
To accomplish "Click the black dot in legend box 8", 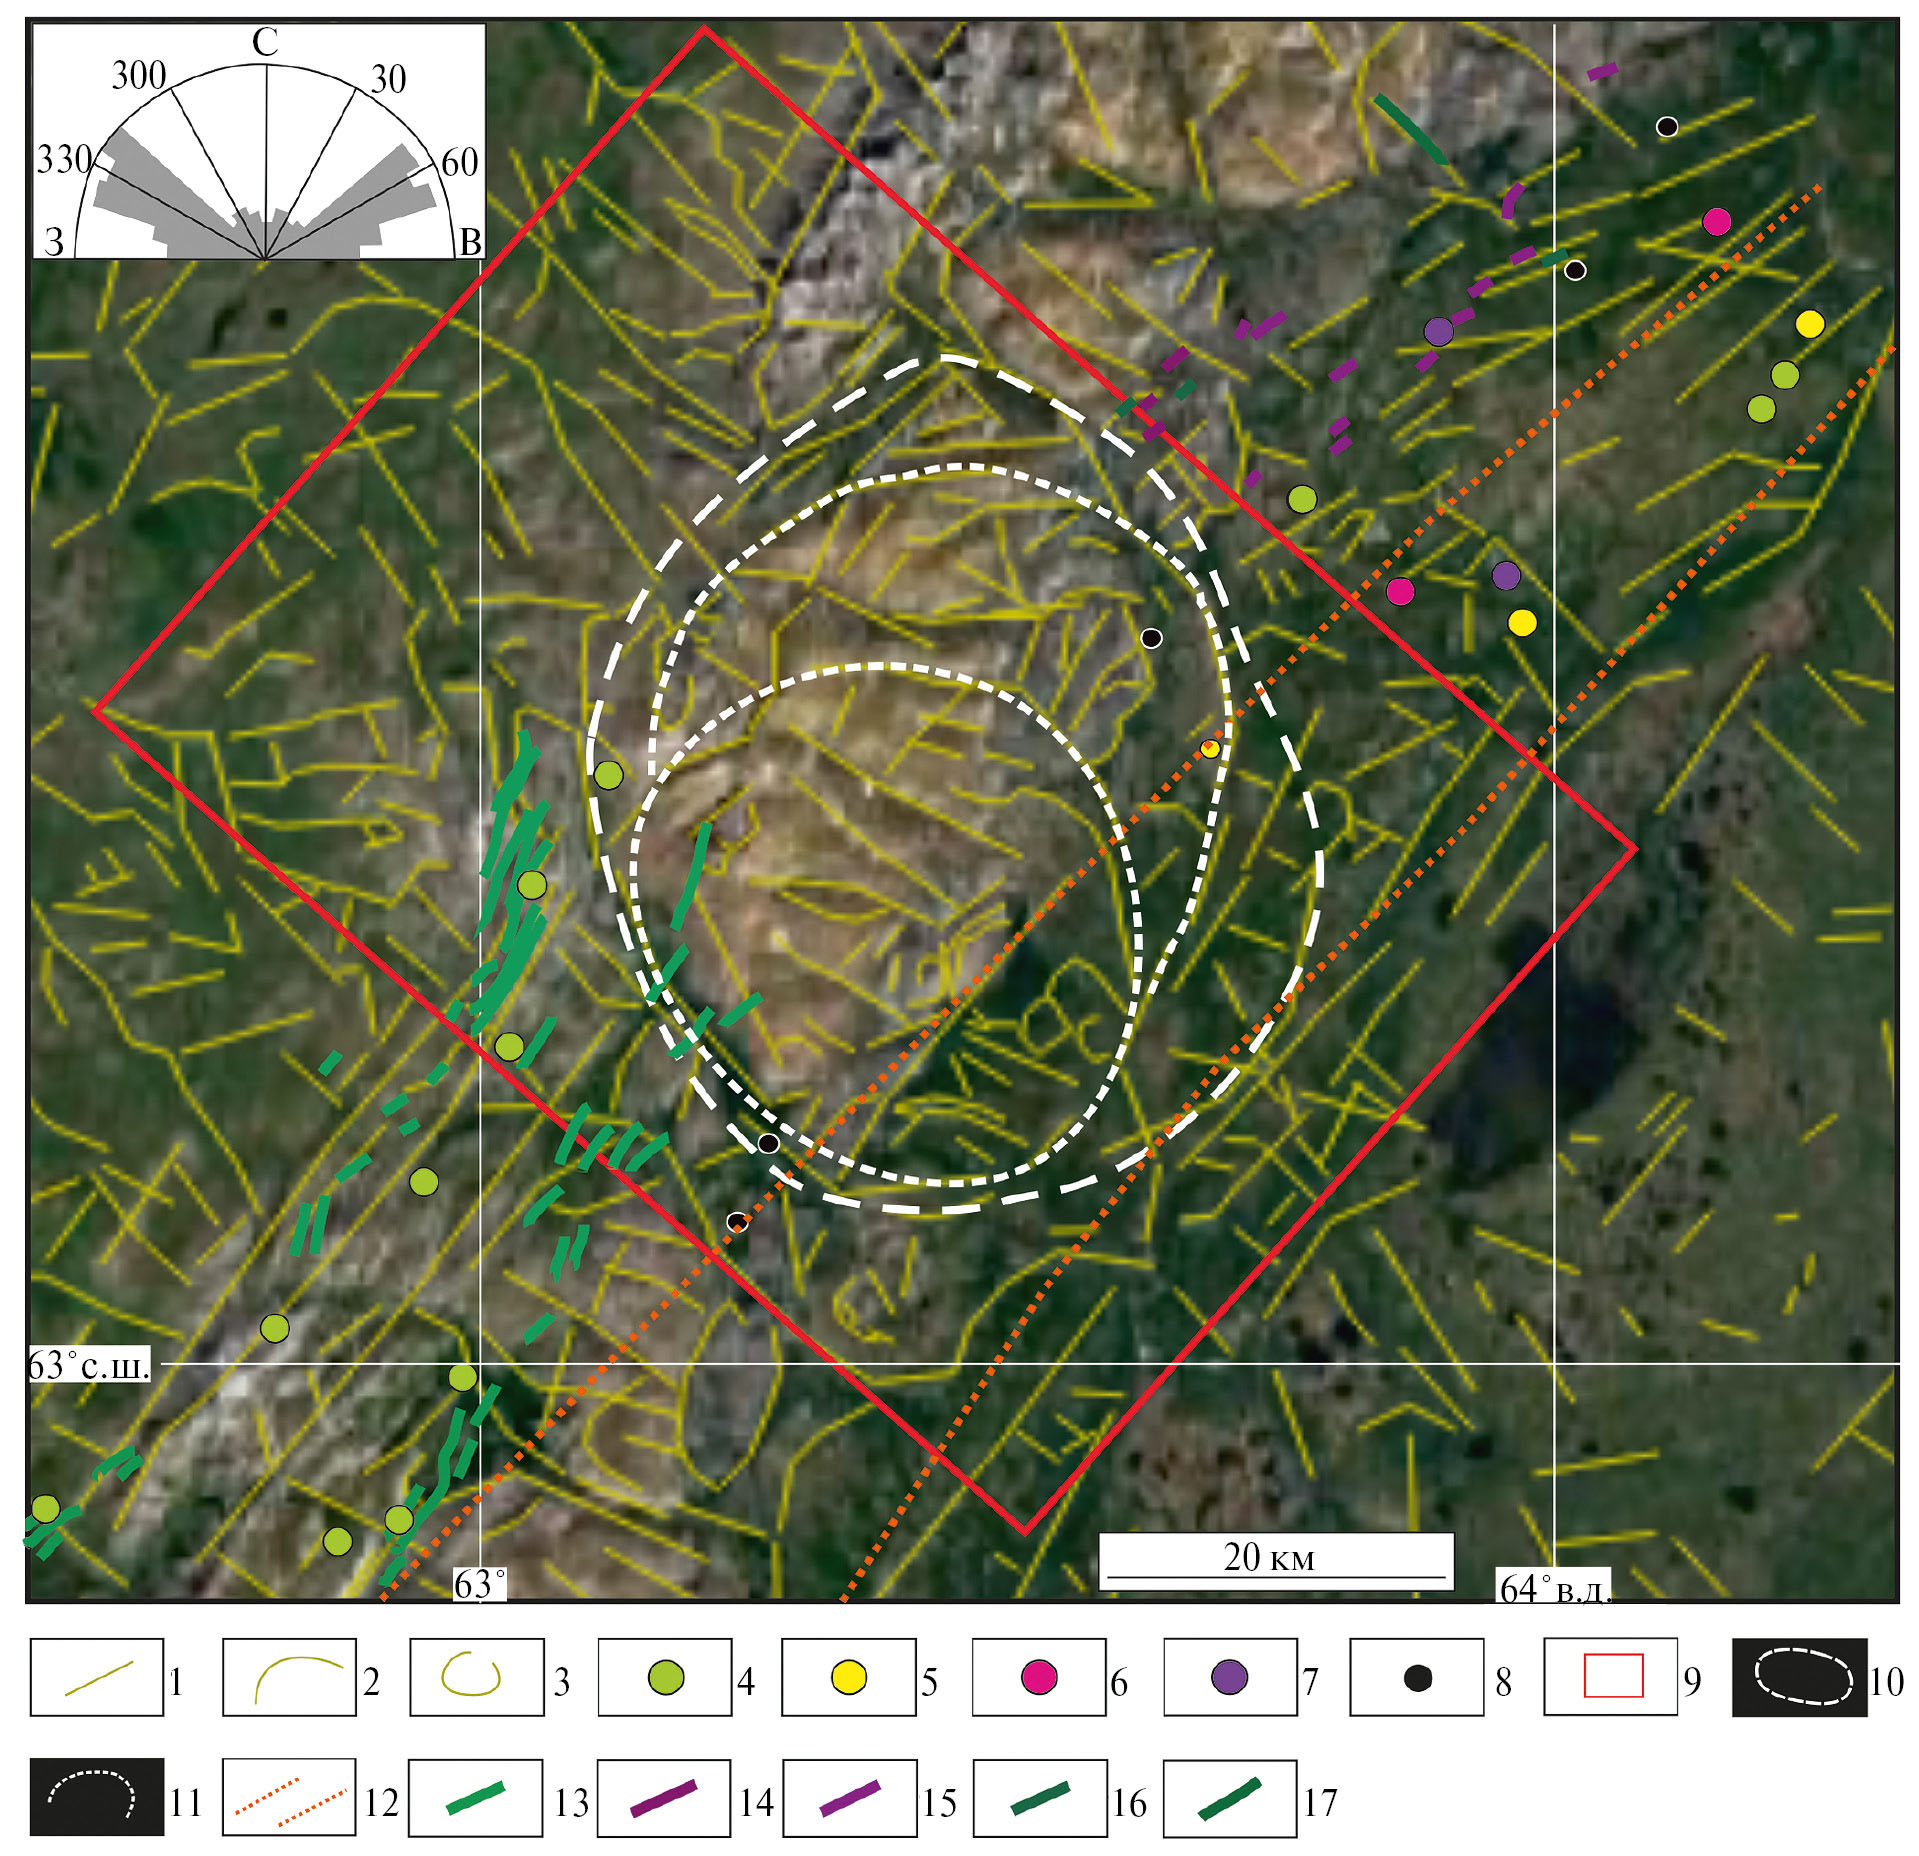I will [1417, 1677].
